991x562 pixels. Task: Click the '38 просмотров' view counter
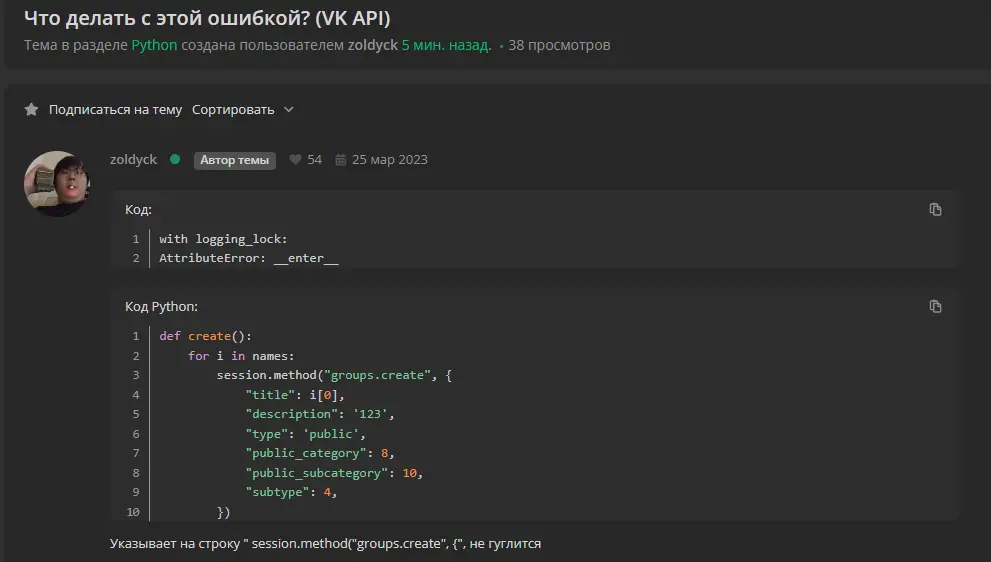coord(559,45)
